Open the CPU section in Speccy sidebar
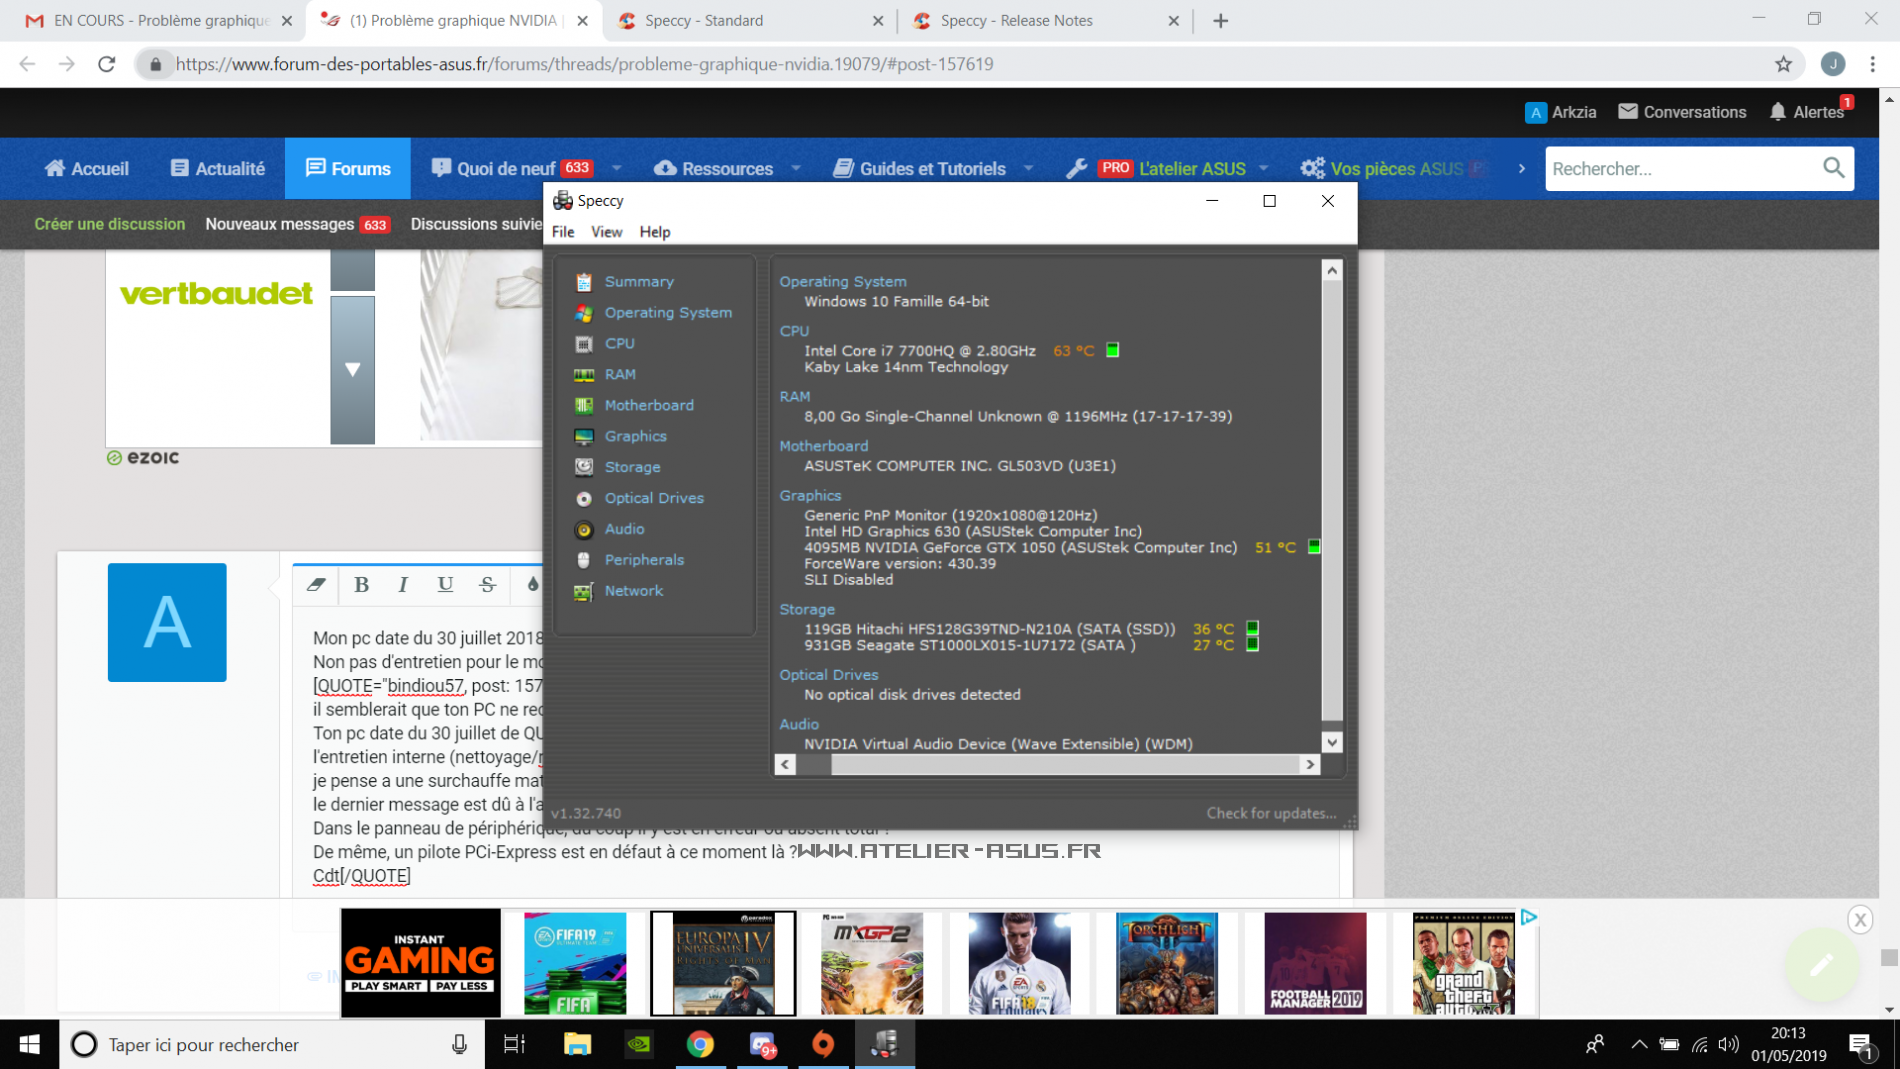This screenshot has width=1900, height=1069. click(x=619, y=343)
